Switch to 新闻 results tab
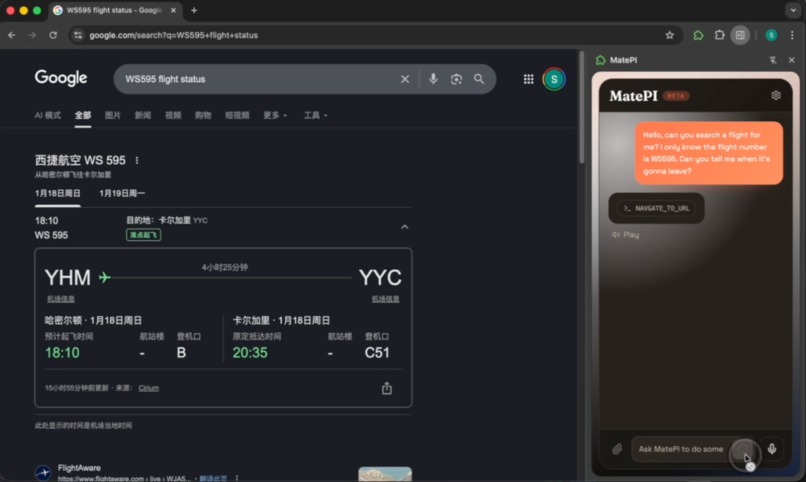This screenshot has width=806, height=482. pos(143,115)
